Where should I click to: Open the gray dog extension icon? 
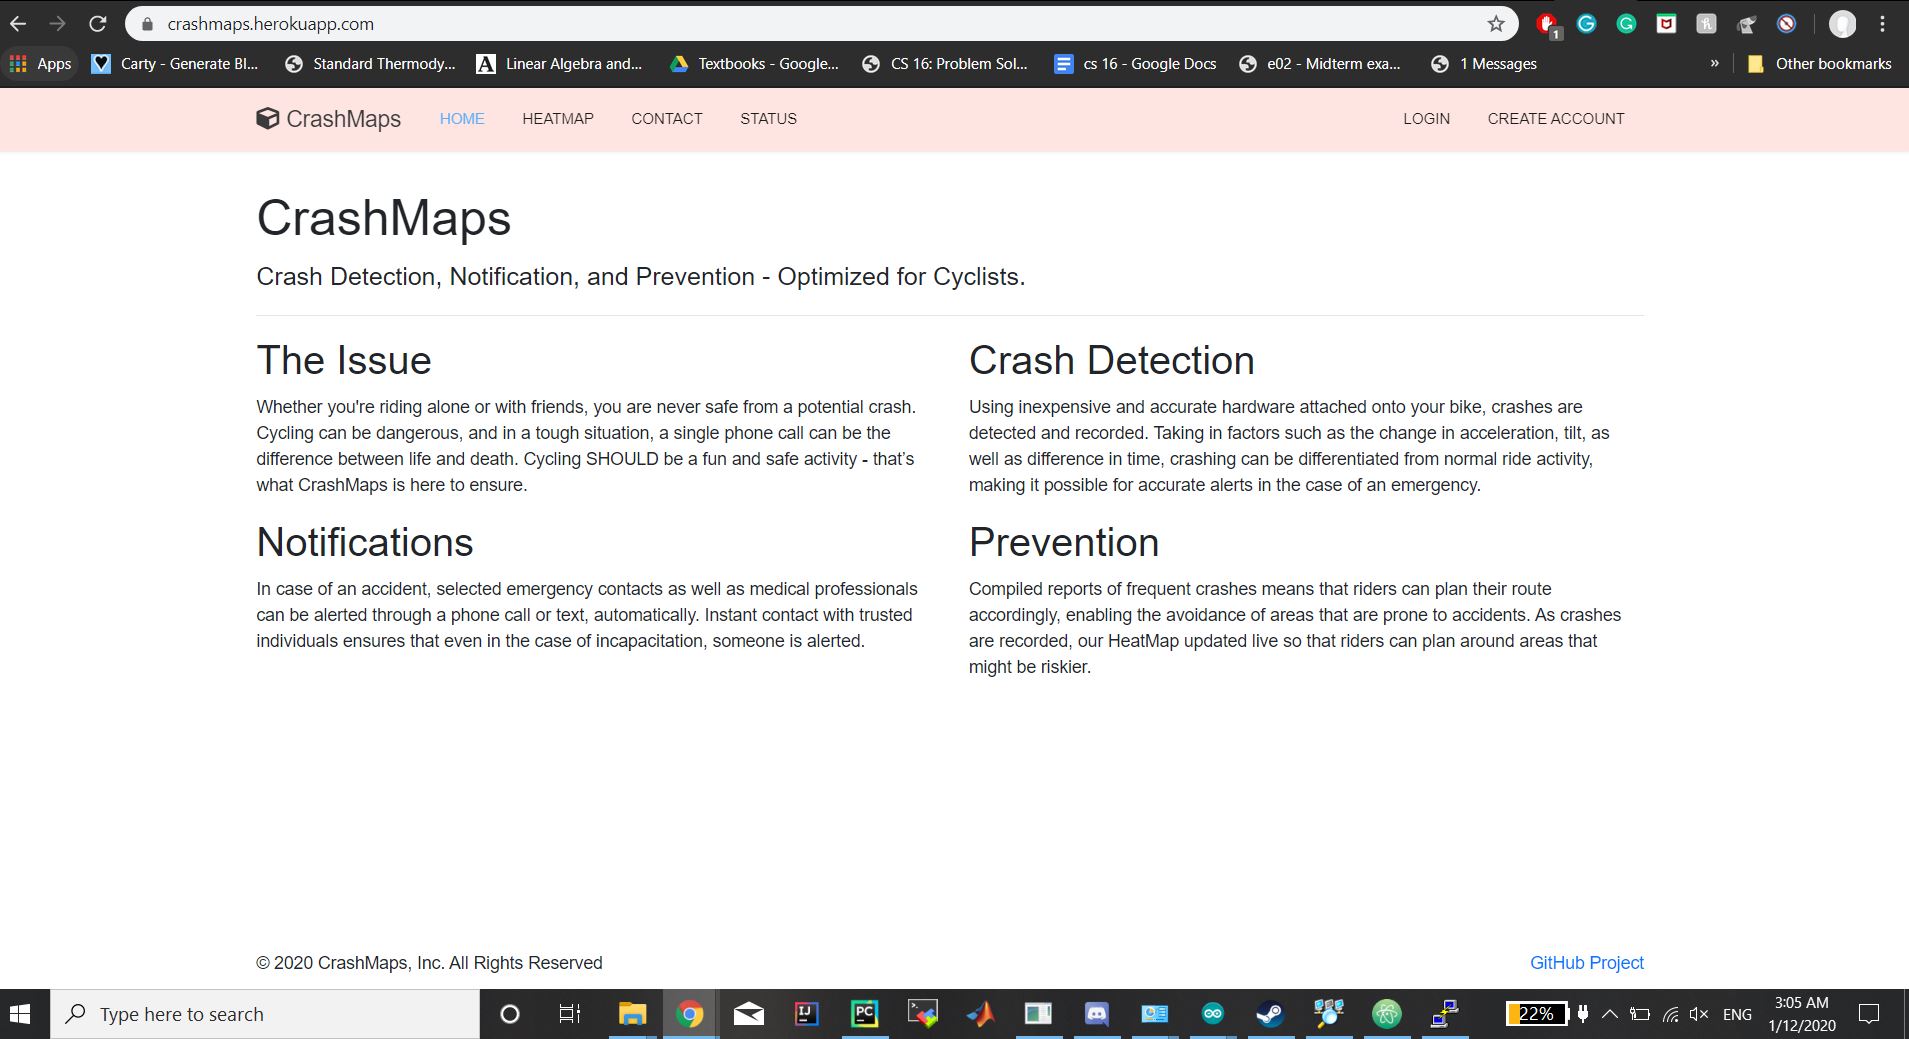pyautogui.click(x=1747, y=24)
